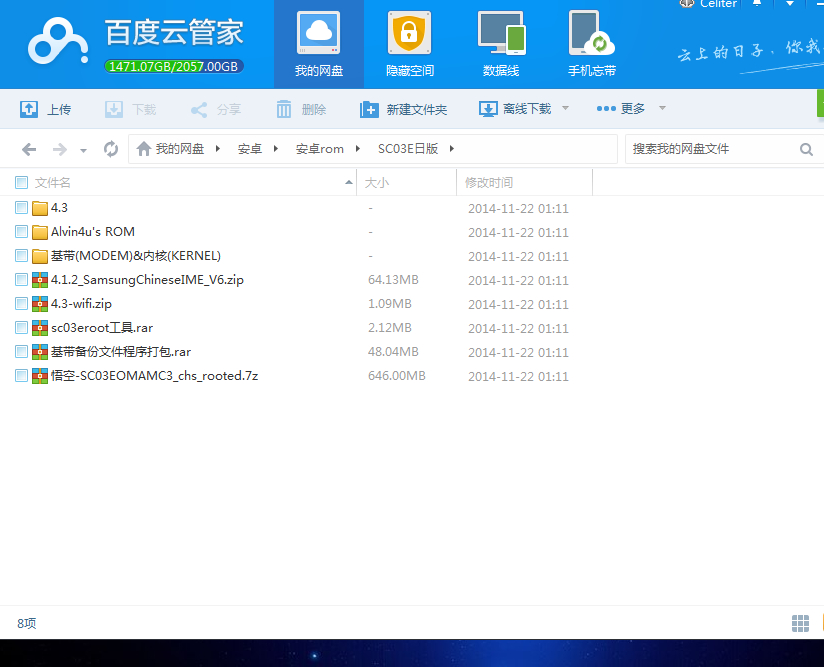Screen dimensions: 824x667
Task: Create folder with 新建文件夹
Action: click(404, 109)
